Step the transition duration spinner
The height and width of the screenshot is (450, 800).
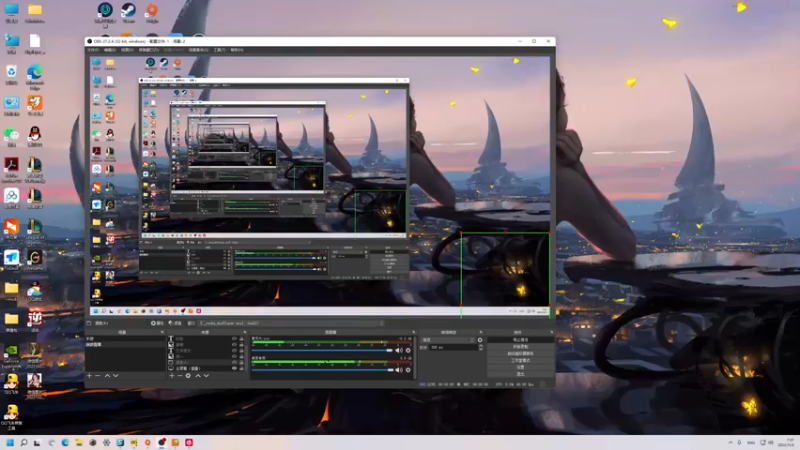(x=481, y=347)
